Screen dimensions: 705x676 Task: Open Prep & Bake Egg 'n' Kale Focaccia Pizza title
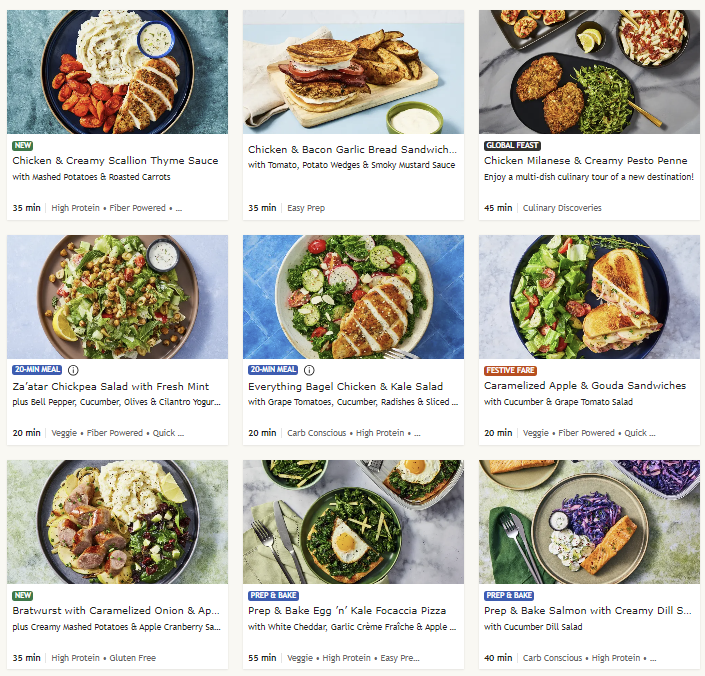(347, 610)
